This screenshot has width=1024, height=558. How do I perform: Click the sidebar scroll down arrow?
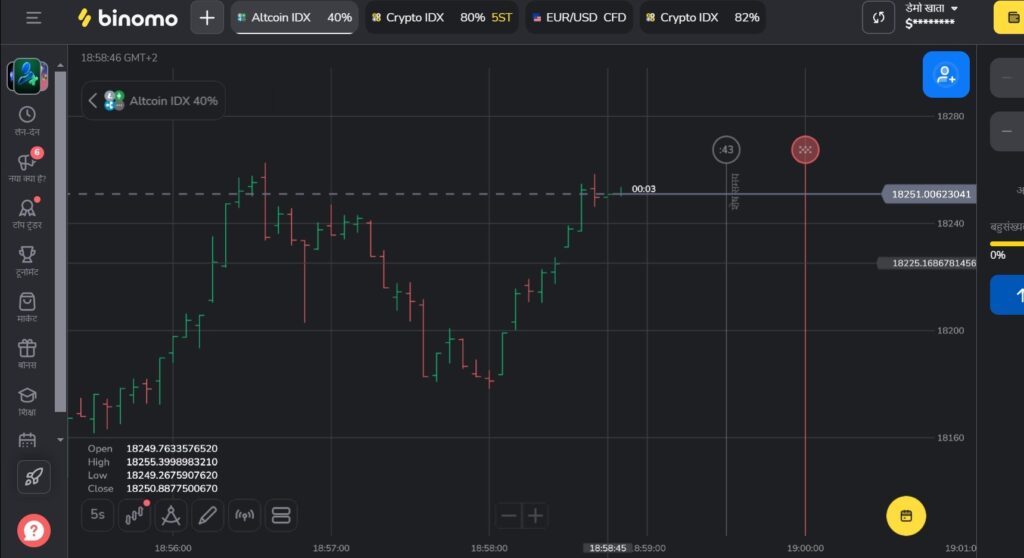tap(60, 440)
